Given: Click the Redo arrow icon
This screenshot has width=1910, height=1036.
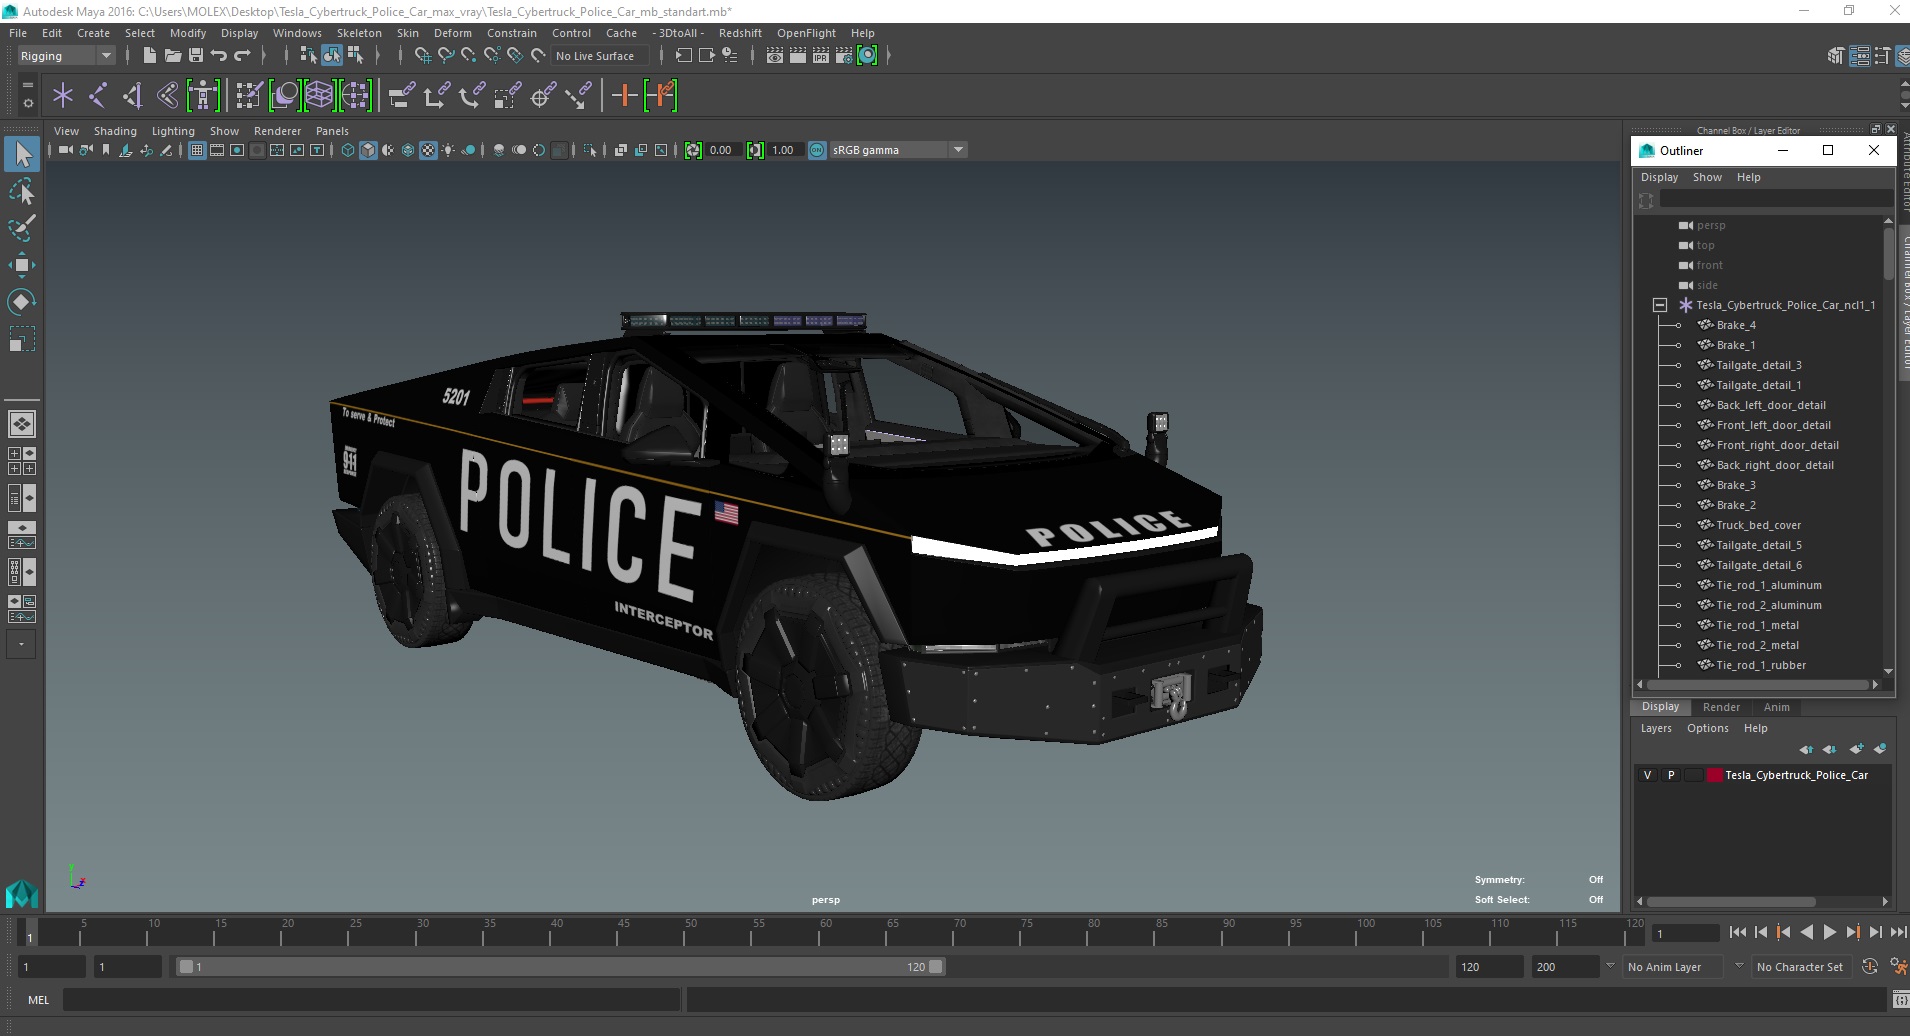Looking at the screenshot, I should (x=242, y=56).
